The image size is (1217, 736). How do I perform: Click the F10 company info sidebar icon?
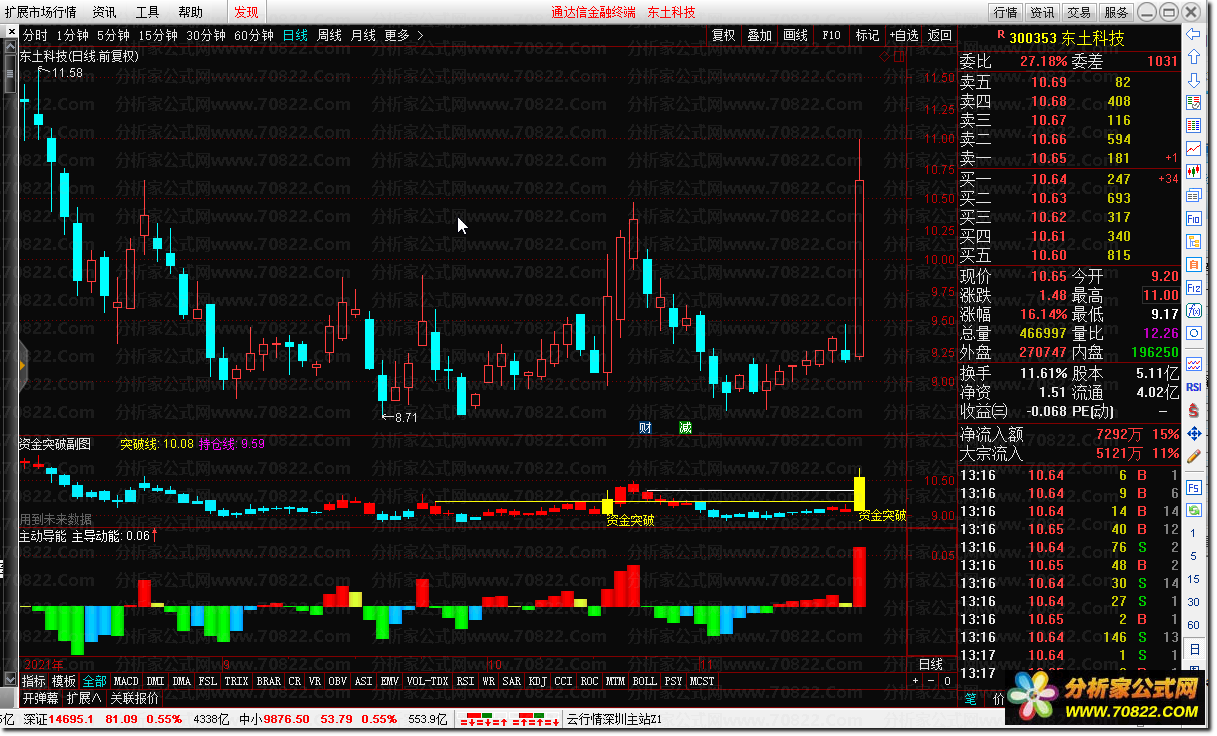coord(1193,218)
